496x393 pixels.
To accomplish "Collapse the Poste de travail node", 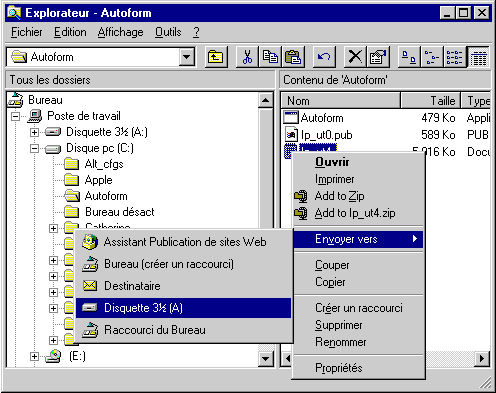I will (x=15, y=117).
